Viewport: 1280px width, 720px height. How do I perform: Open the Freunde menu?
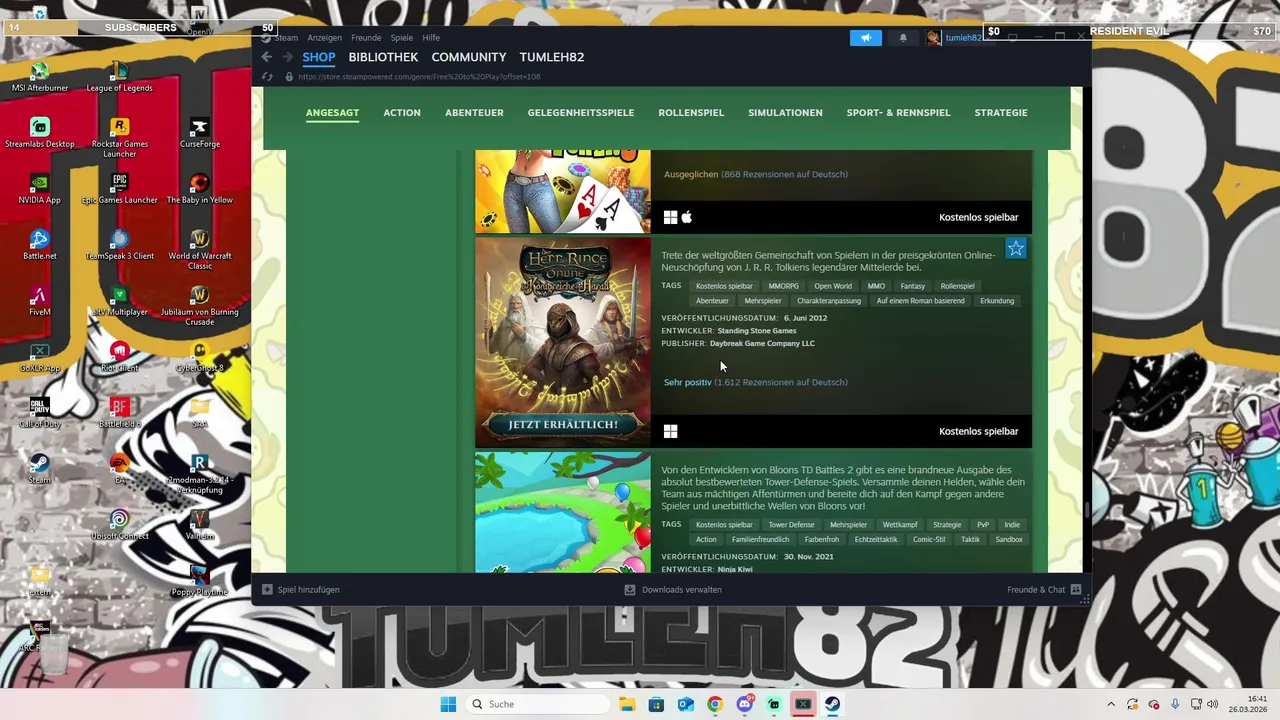(366, 38)
